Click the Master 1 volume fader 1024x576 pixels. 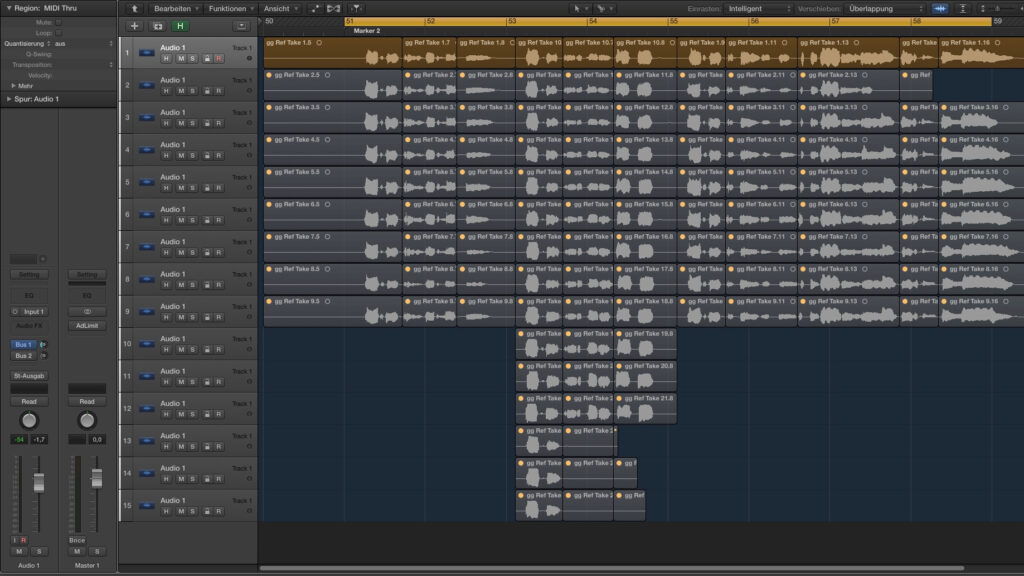tap(97, 478)
